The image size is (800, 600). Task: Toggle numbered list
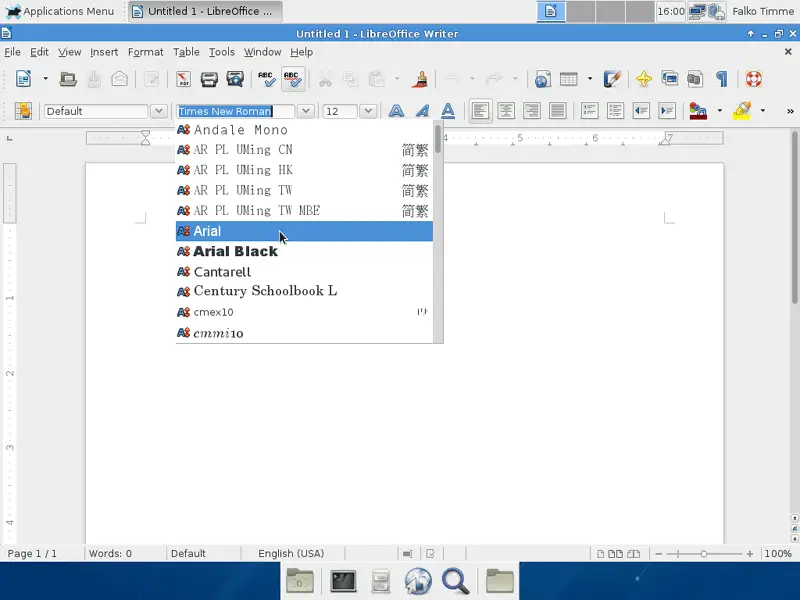pyautogui.click(x=589, y=111)
